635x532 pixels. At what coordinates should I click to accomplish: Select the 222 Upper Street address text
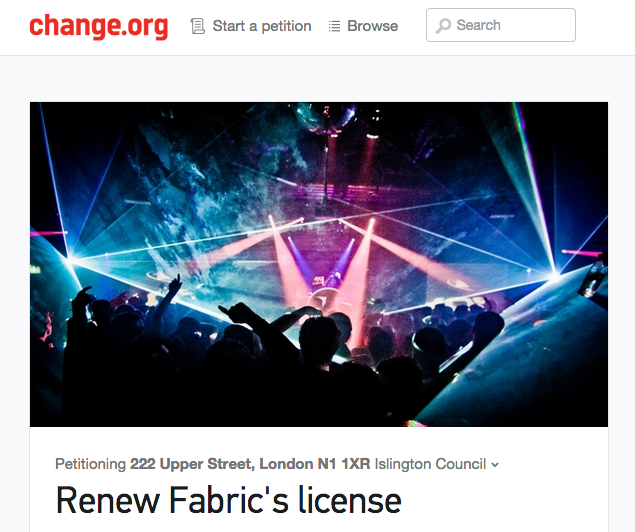coord(250,464)
